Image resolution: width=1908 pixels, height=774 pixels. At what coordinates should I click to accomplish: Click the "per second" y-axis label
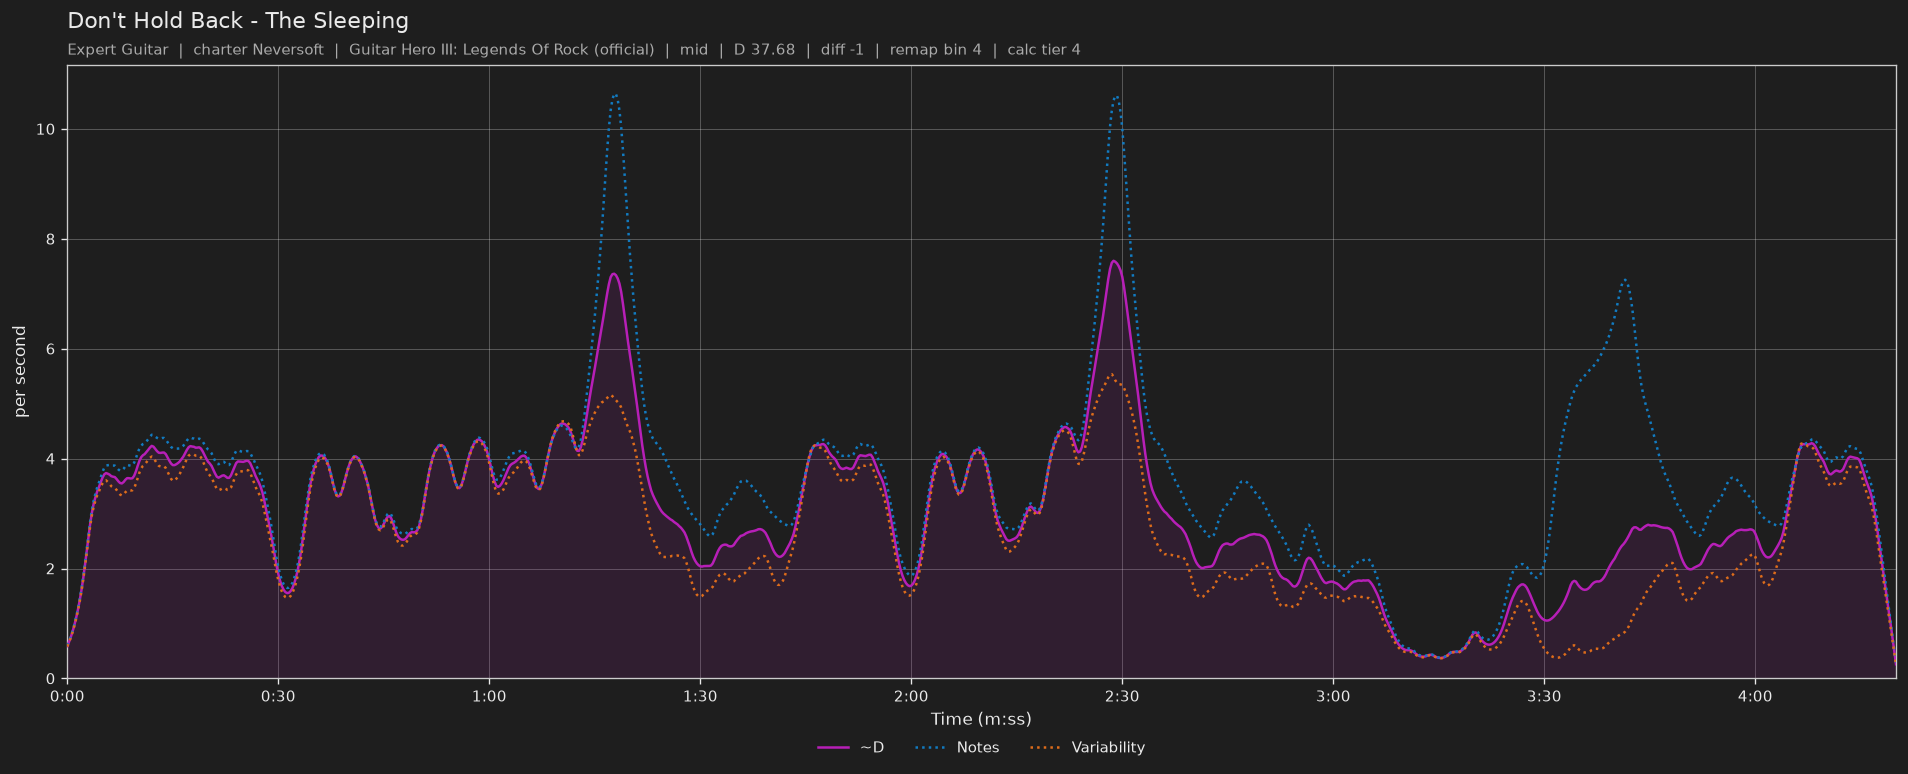pyautogui.click(x=20, y=372)
